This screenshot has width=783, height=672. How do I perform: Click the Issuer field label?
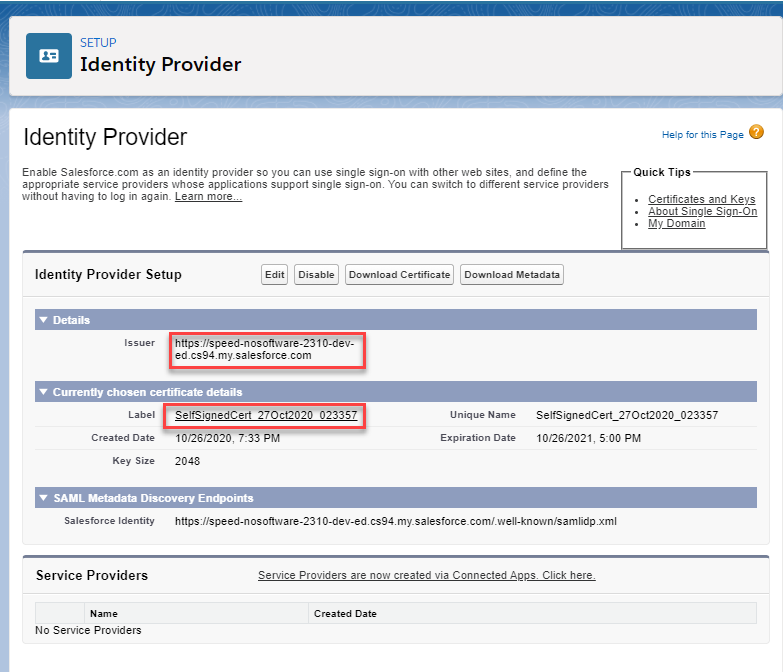[x=139, y=343]
